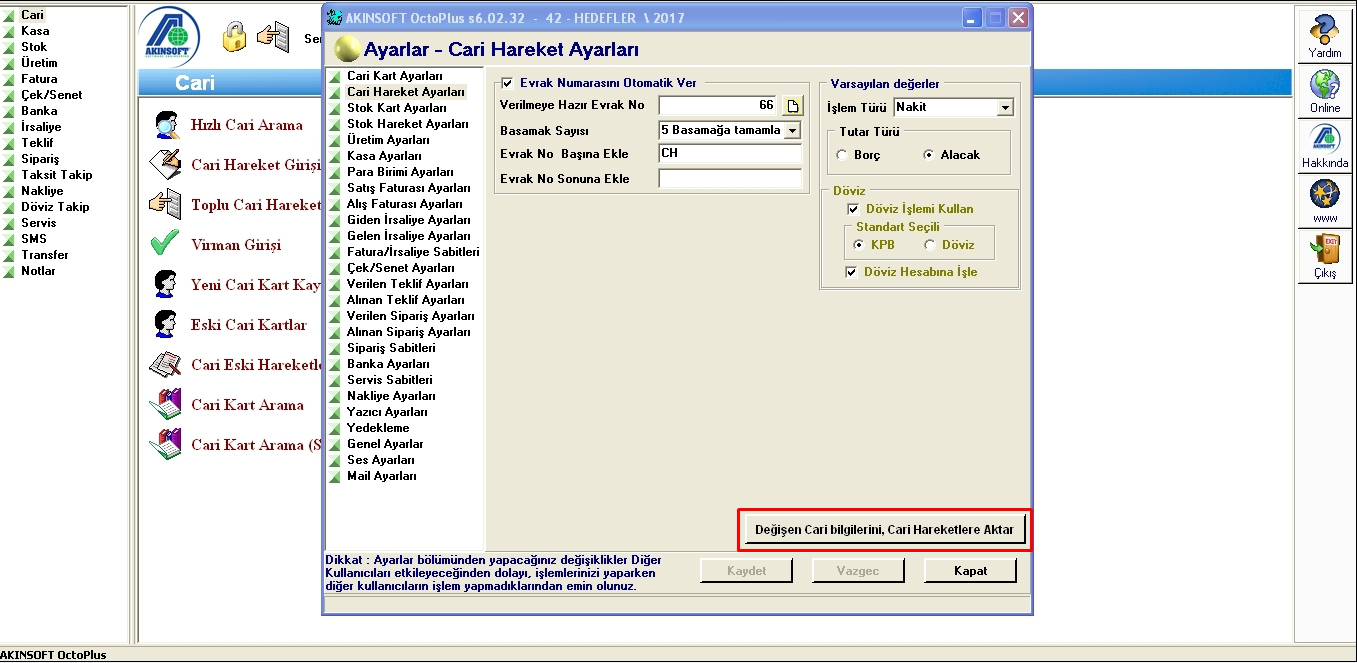Screen dimensions: 1357x663
Task: Select the Döviz radio button
Action: (930, 245)
